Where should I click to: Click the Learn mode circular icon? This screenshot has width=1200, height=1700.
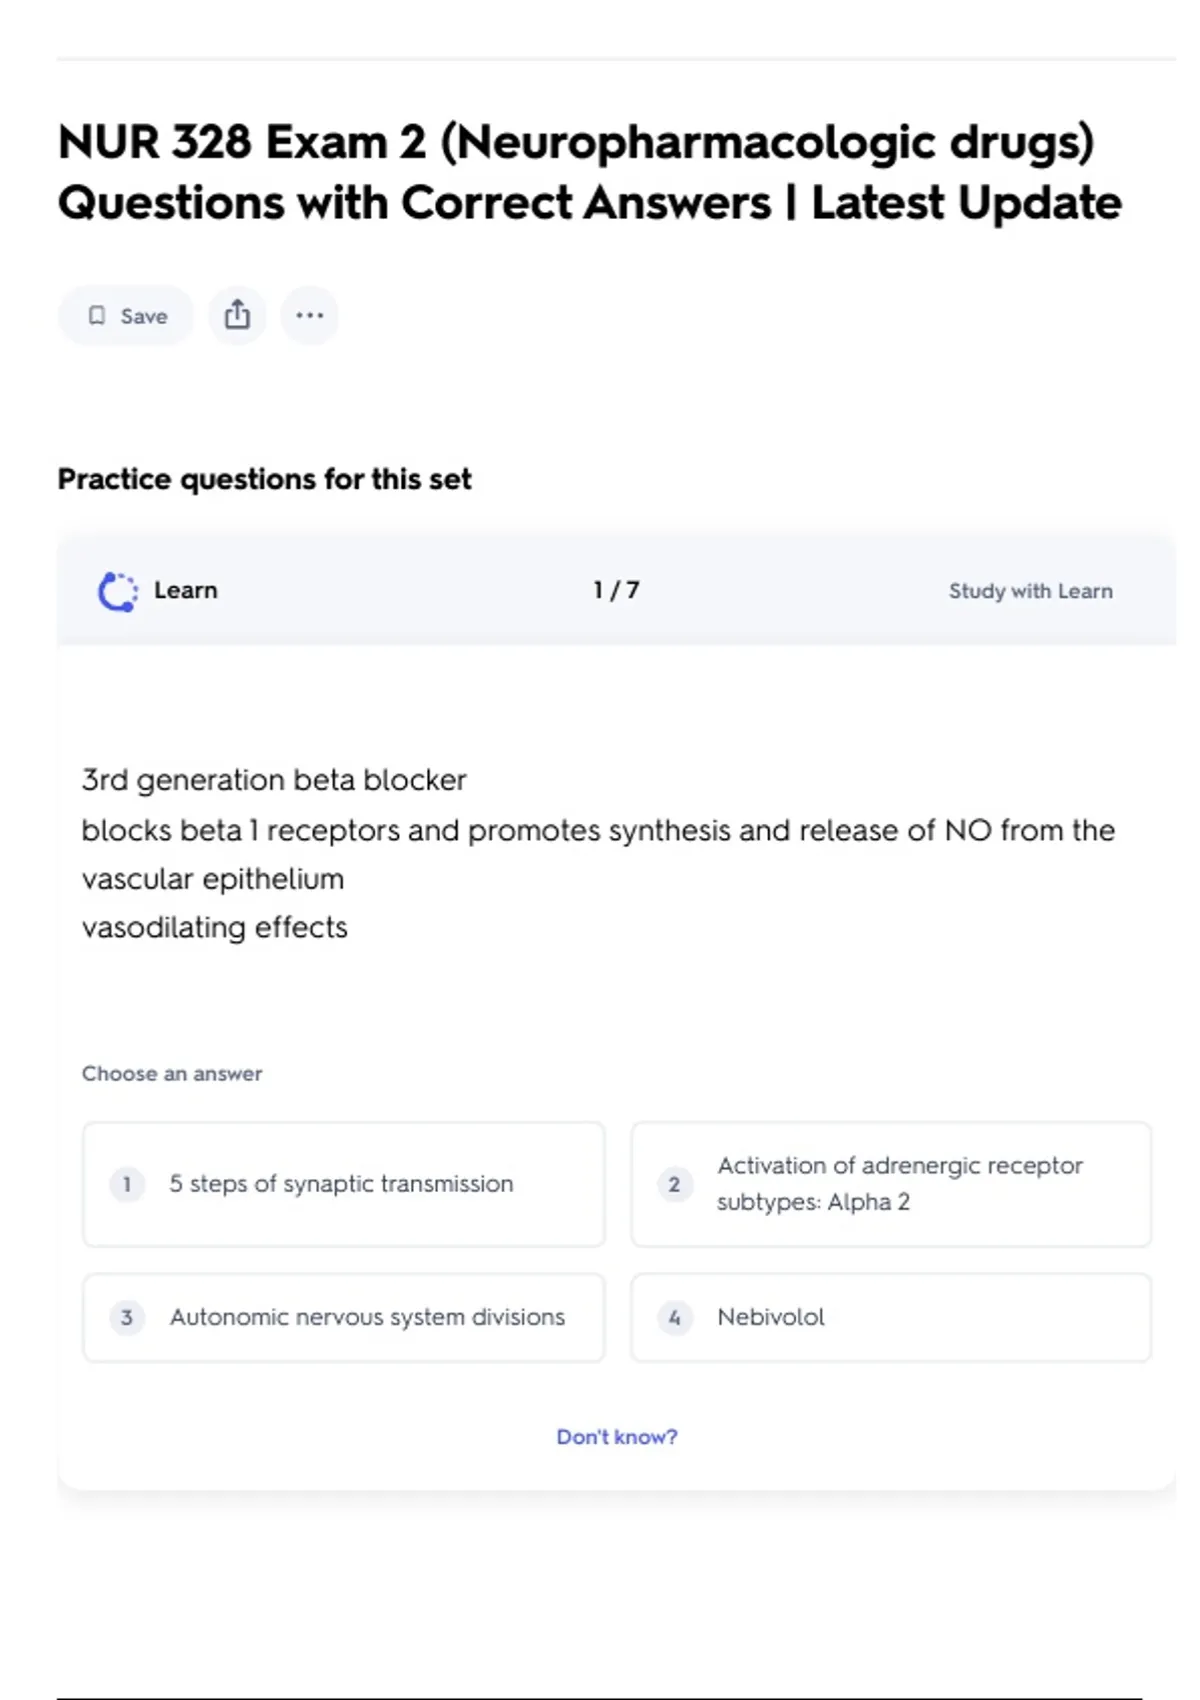[x=118, y=591]
